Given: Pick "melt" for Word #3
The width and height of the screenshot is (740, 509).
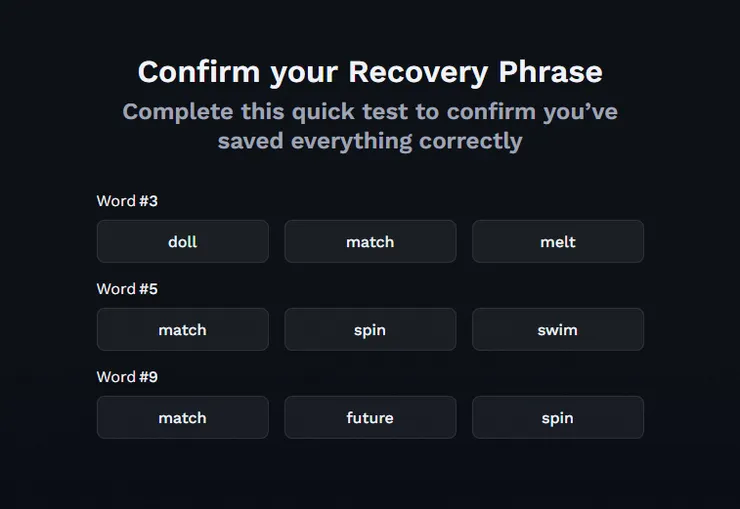Looking at the screenshot, I should [x=557, y=242].
